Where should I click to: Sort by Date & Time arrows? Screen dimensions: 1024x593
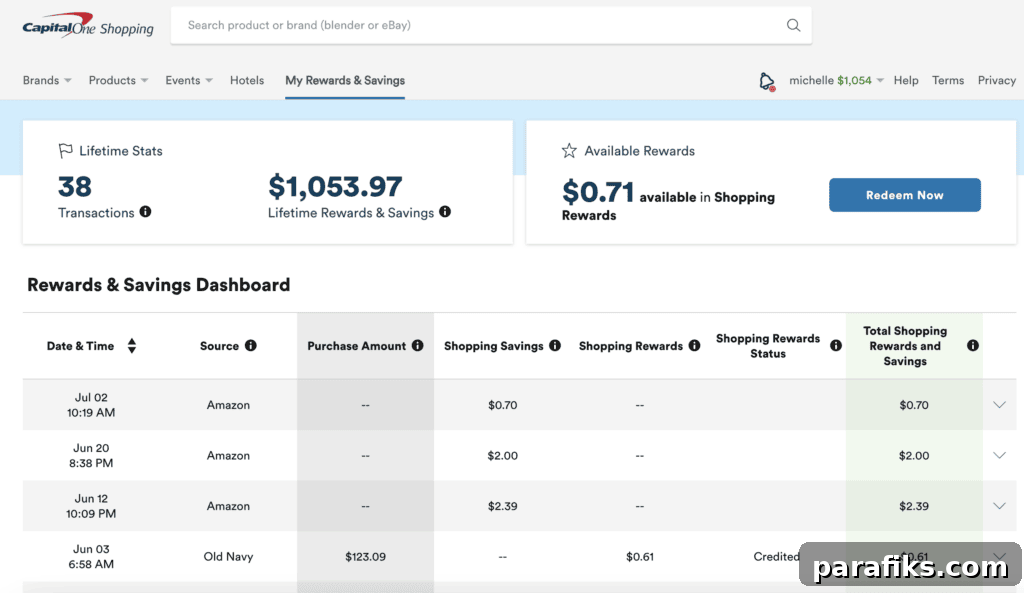132,345
